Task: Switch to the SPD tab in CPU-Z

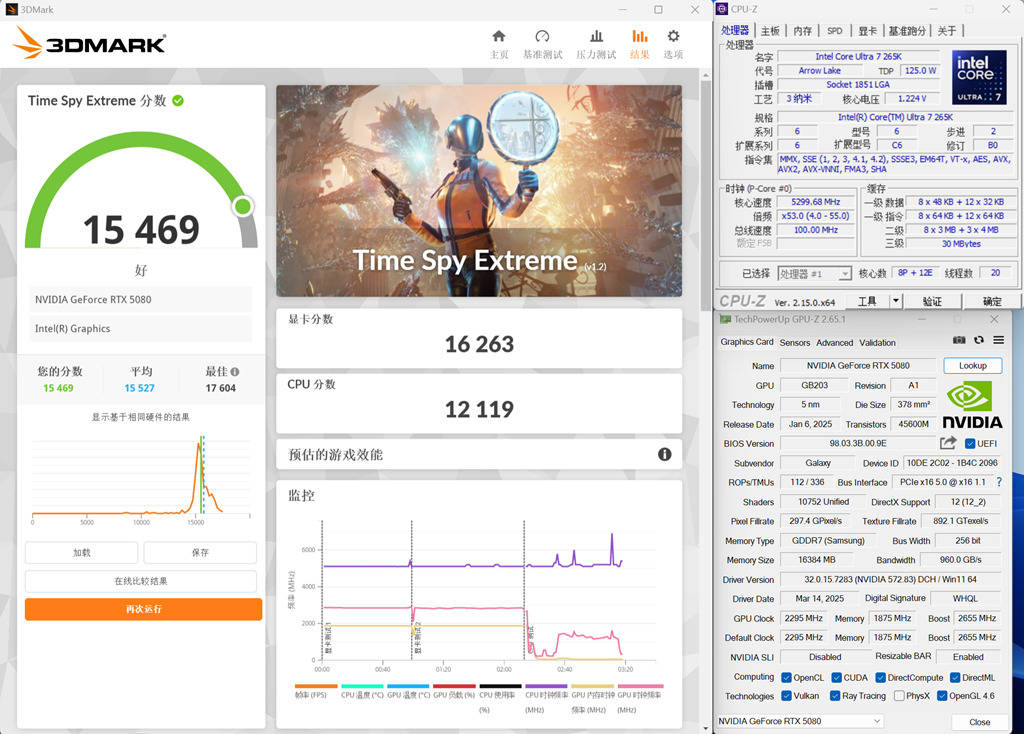Action: 835,31
